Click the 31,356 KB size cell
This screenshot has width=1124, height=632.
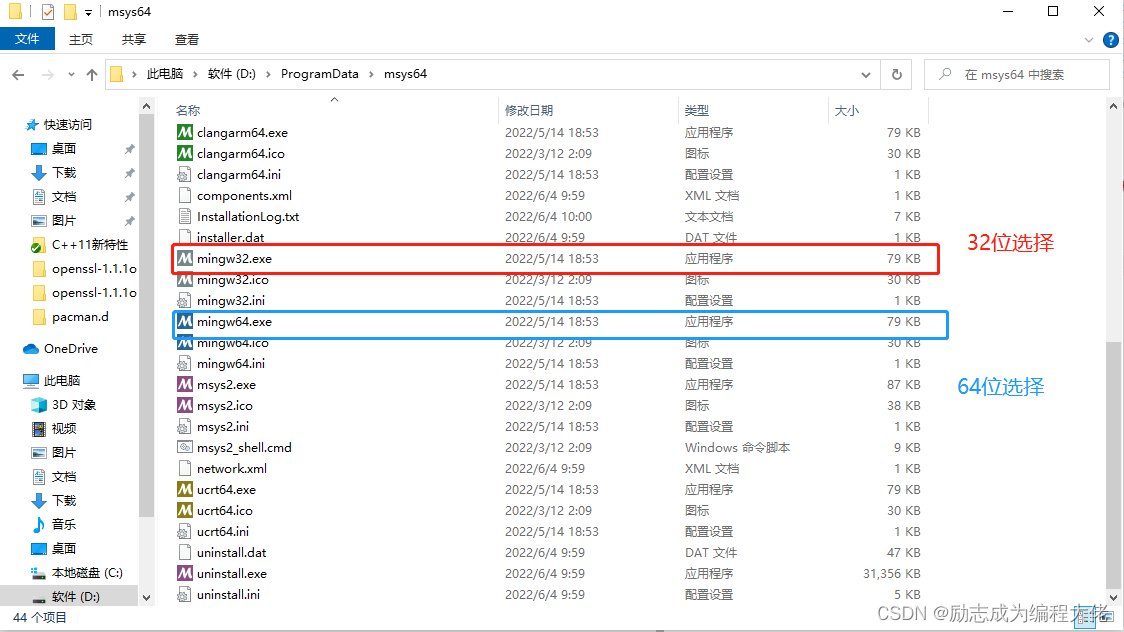pos(892,573)
